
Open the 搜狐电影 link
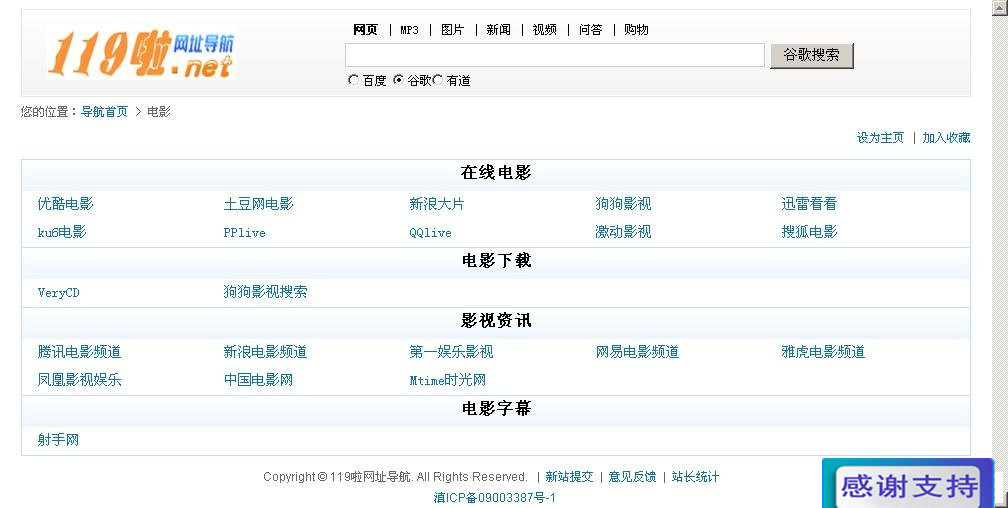click(x=809, y=232)
